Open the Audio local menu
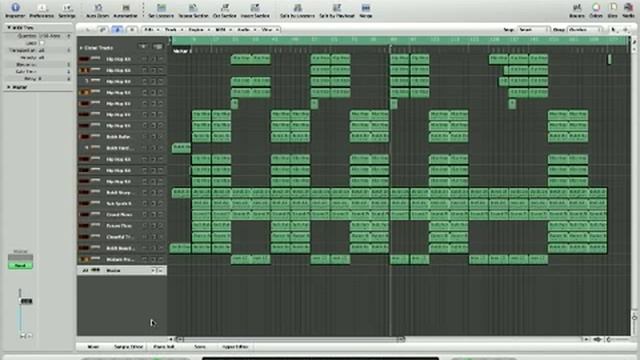The width and height of the screenshot is (640, 360). (246, 29)
